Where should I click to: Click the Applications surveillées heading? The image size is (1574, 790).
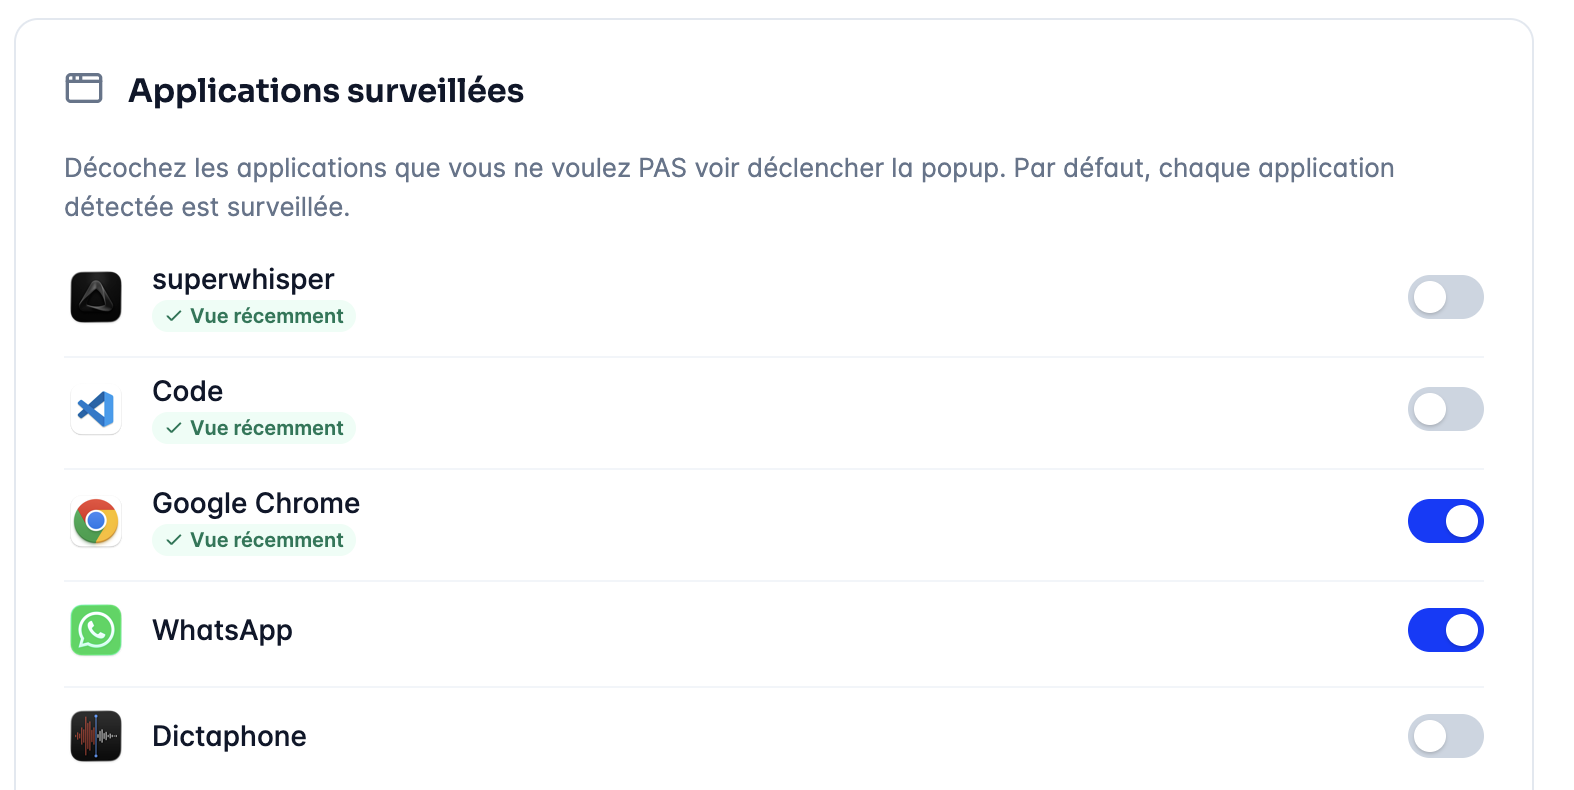coord(326,90)
